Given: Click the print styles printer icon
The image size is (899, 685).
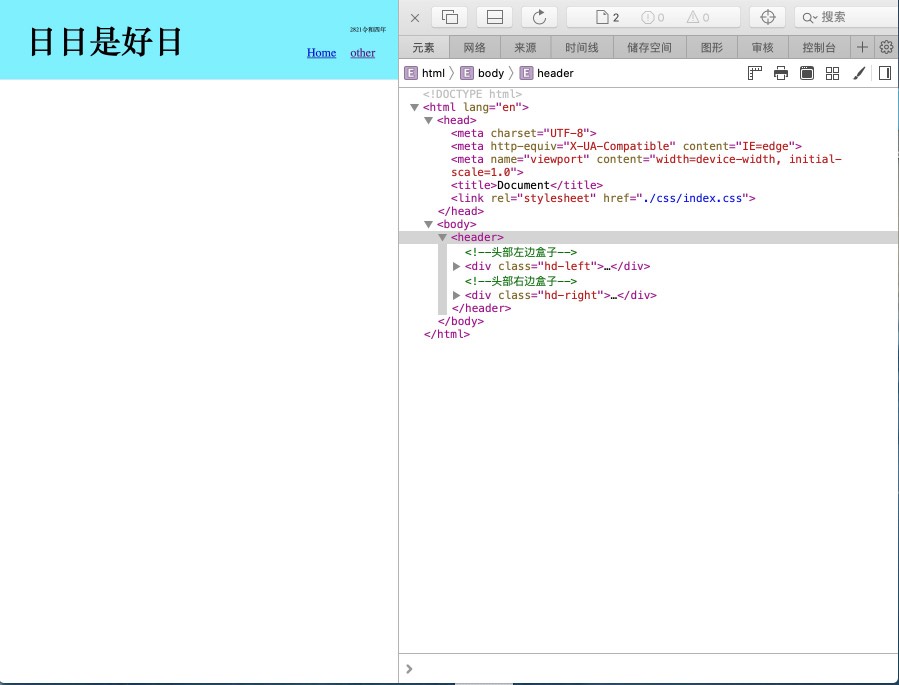Looking at the screenshot, I should (781, 73).
